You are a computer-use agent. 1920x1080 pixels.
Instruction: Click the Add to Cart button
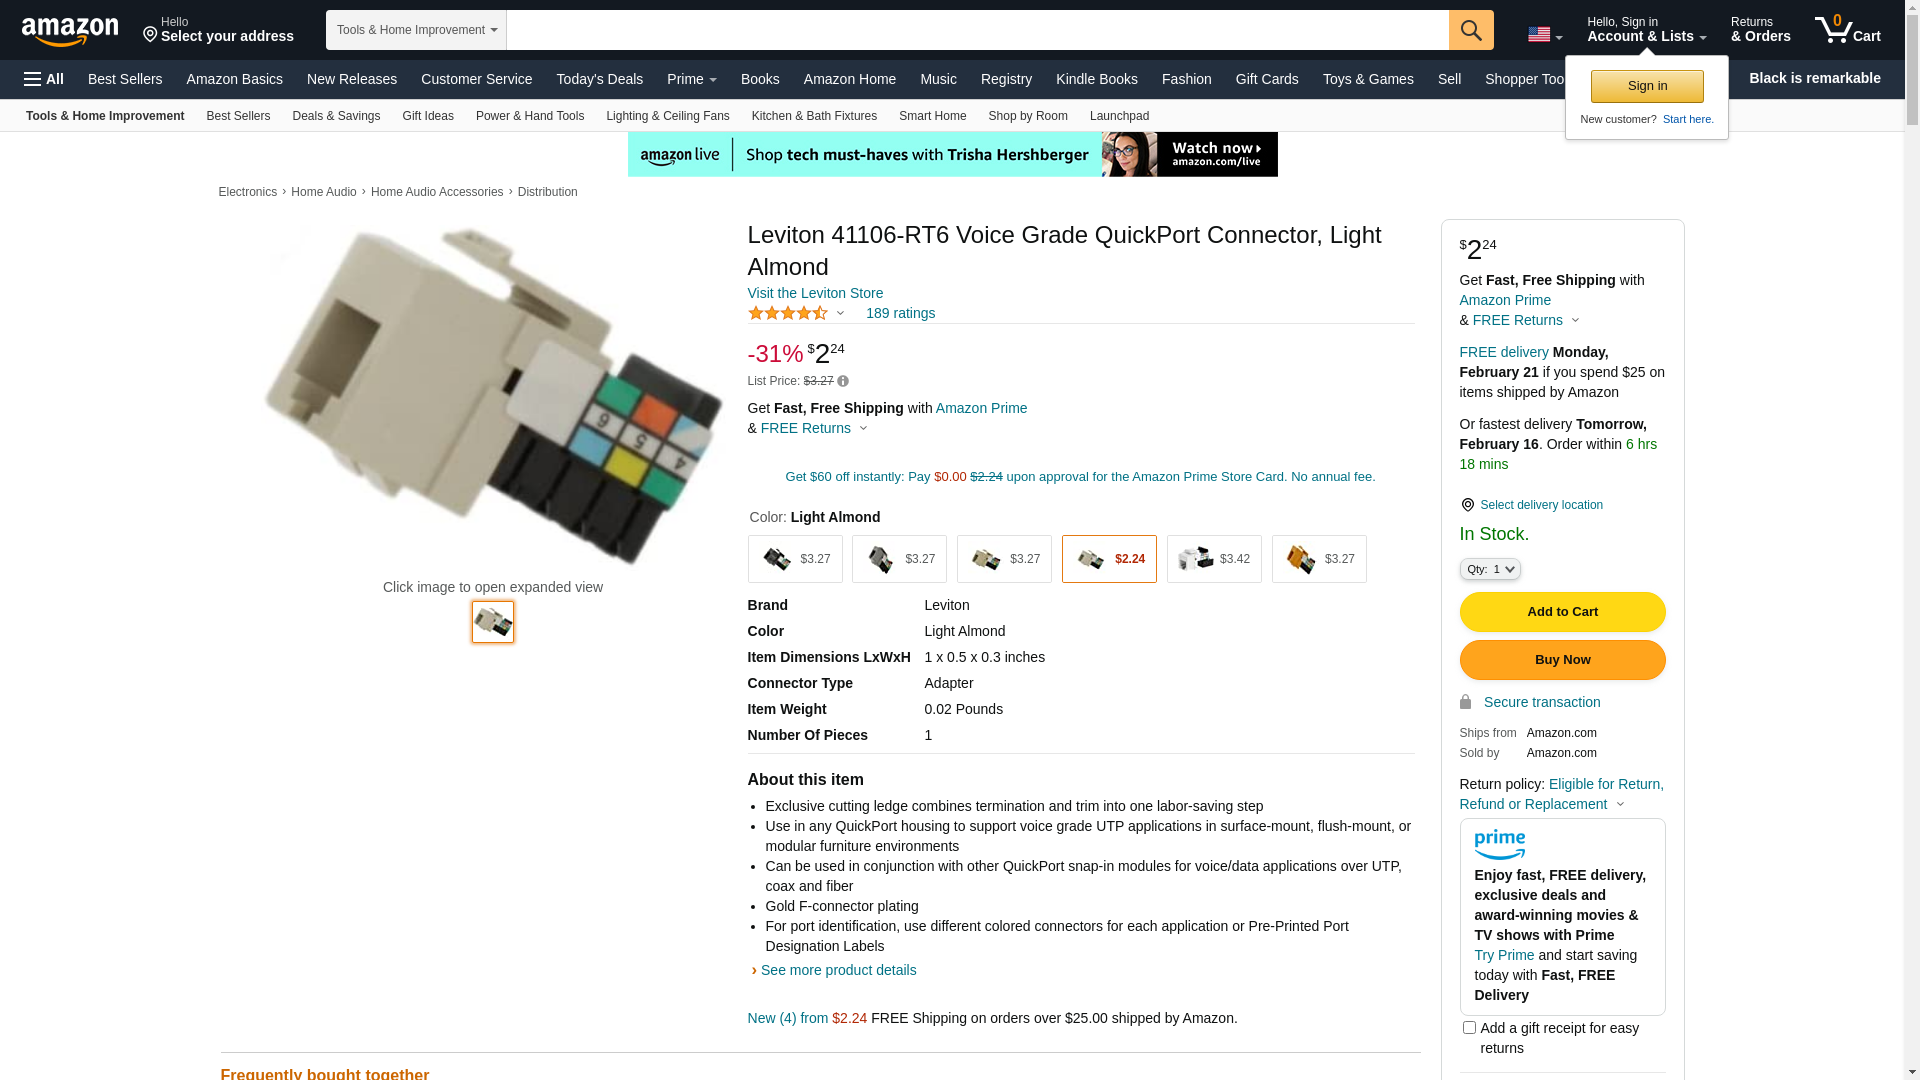(1562, 612)
